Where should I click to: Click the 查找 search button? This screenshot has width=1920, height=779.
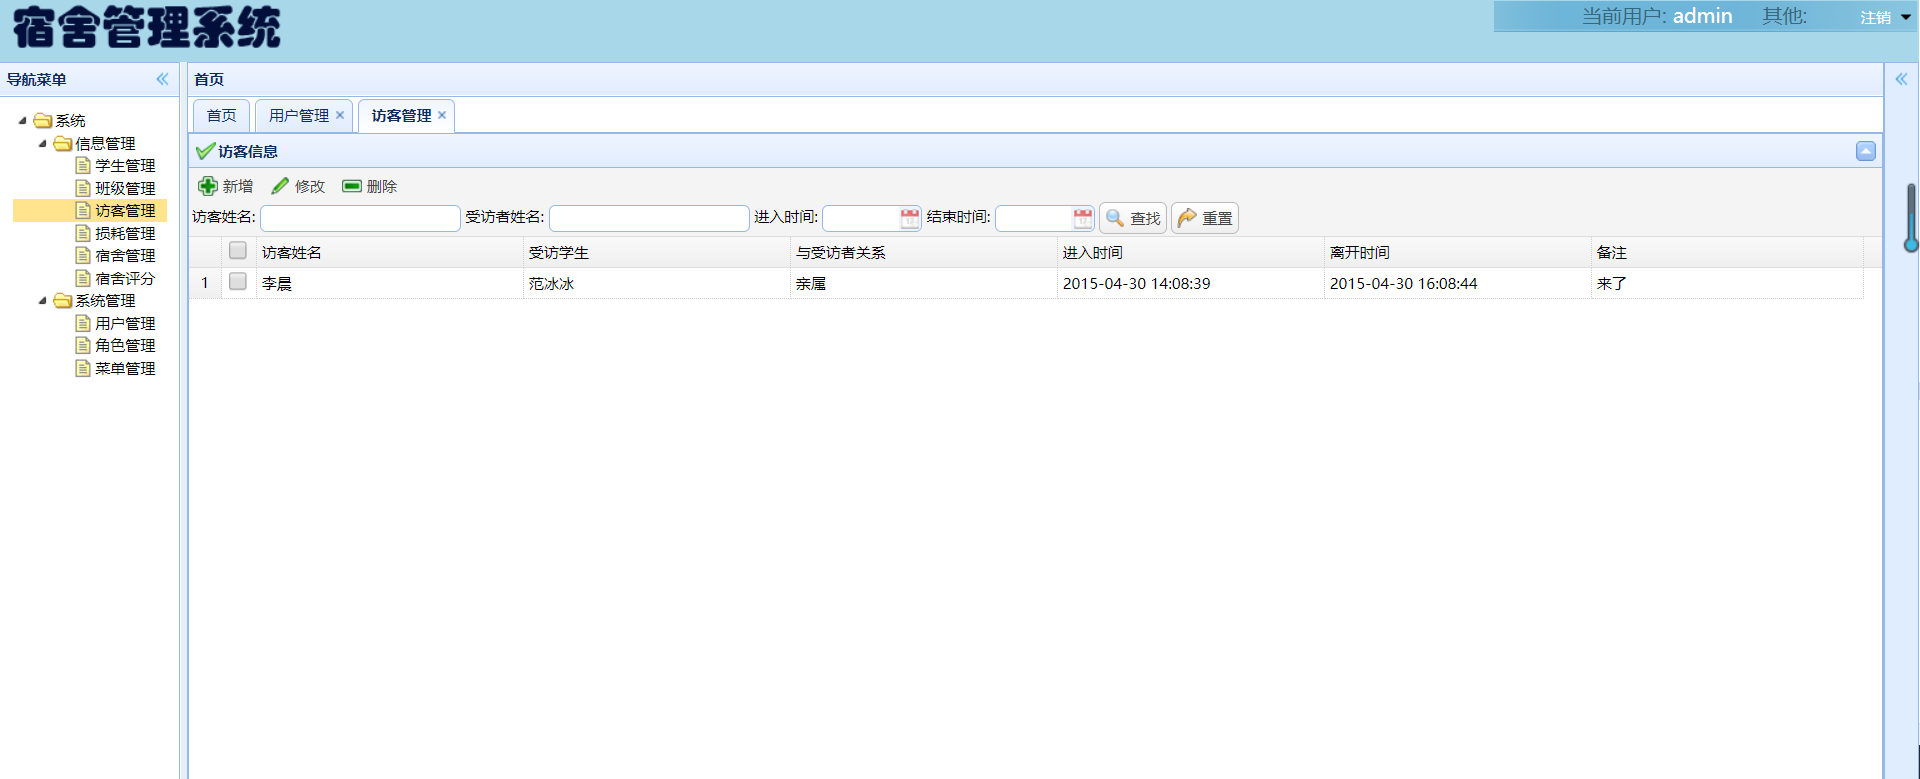coord(1133,218)
